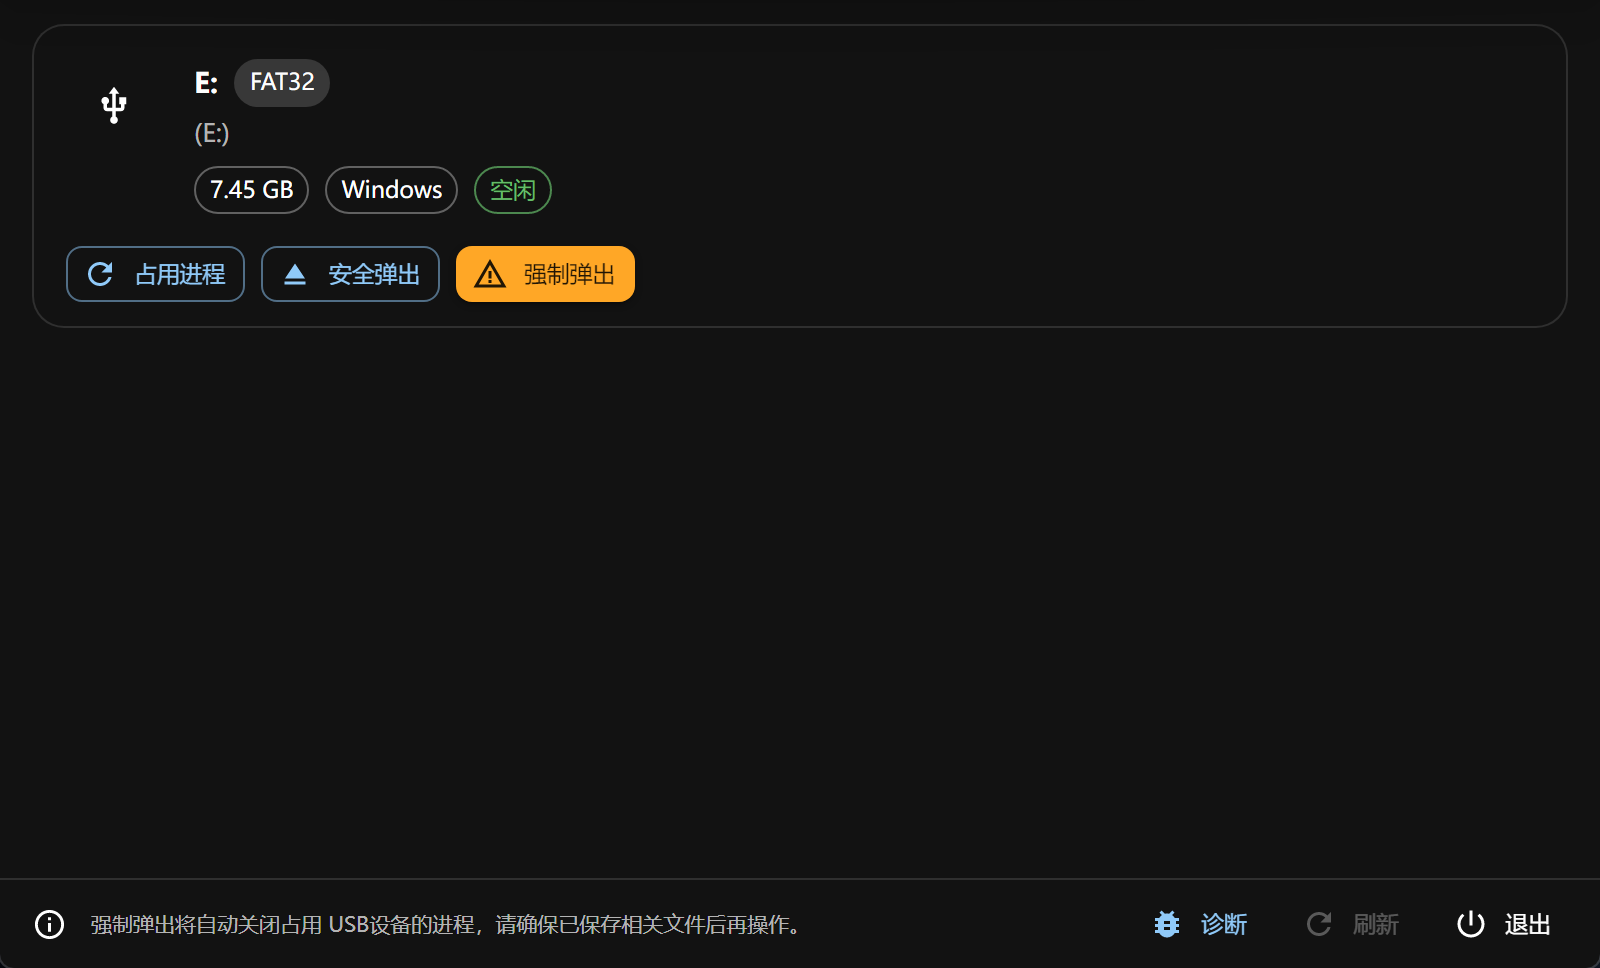Image resolution: width=1600 pixels, height=968 pixels.
Task: Click the 7.45 GB capacity chip
Action: (x=251, y=190)
